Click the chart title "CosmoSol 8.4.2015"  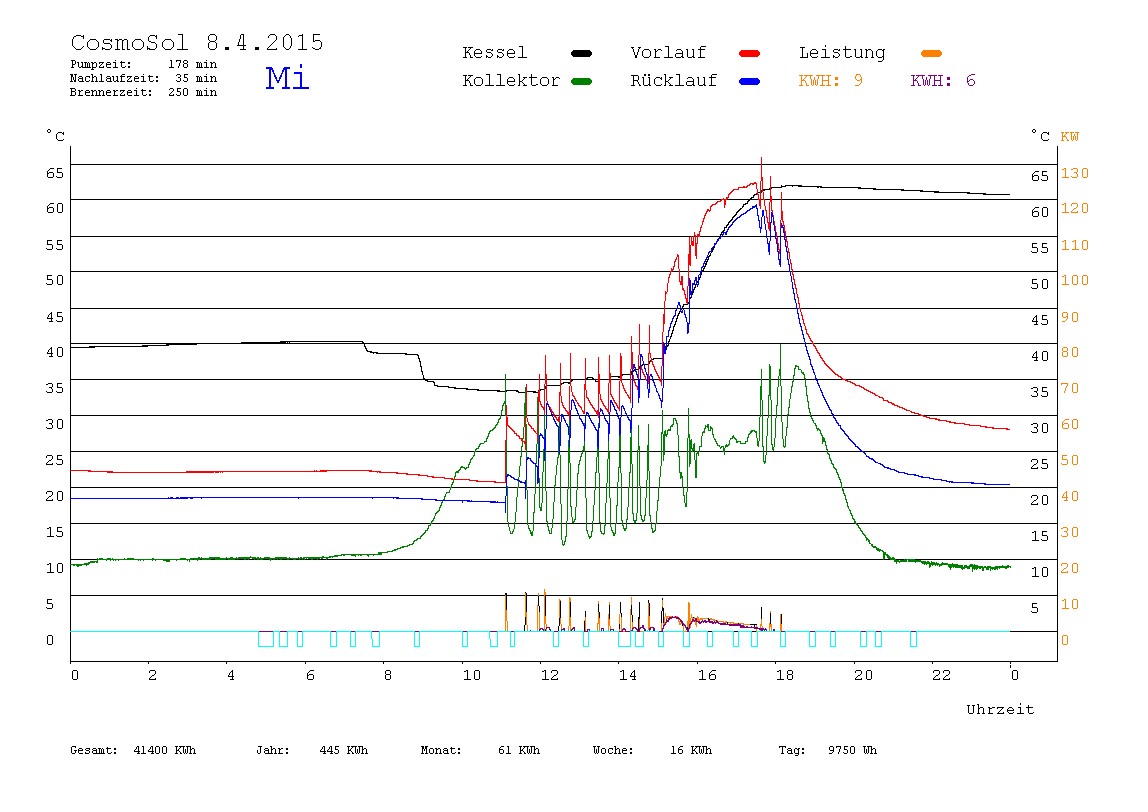coord(197,42)
